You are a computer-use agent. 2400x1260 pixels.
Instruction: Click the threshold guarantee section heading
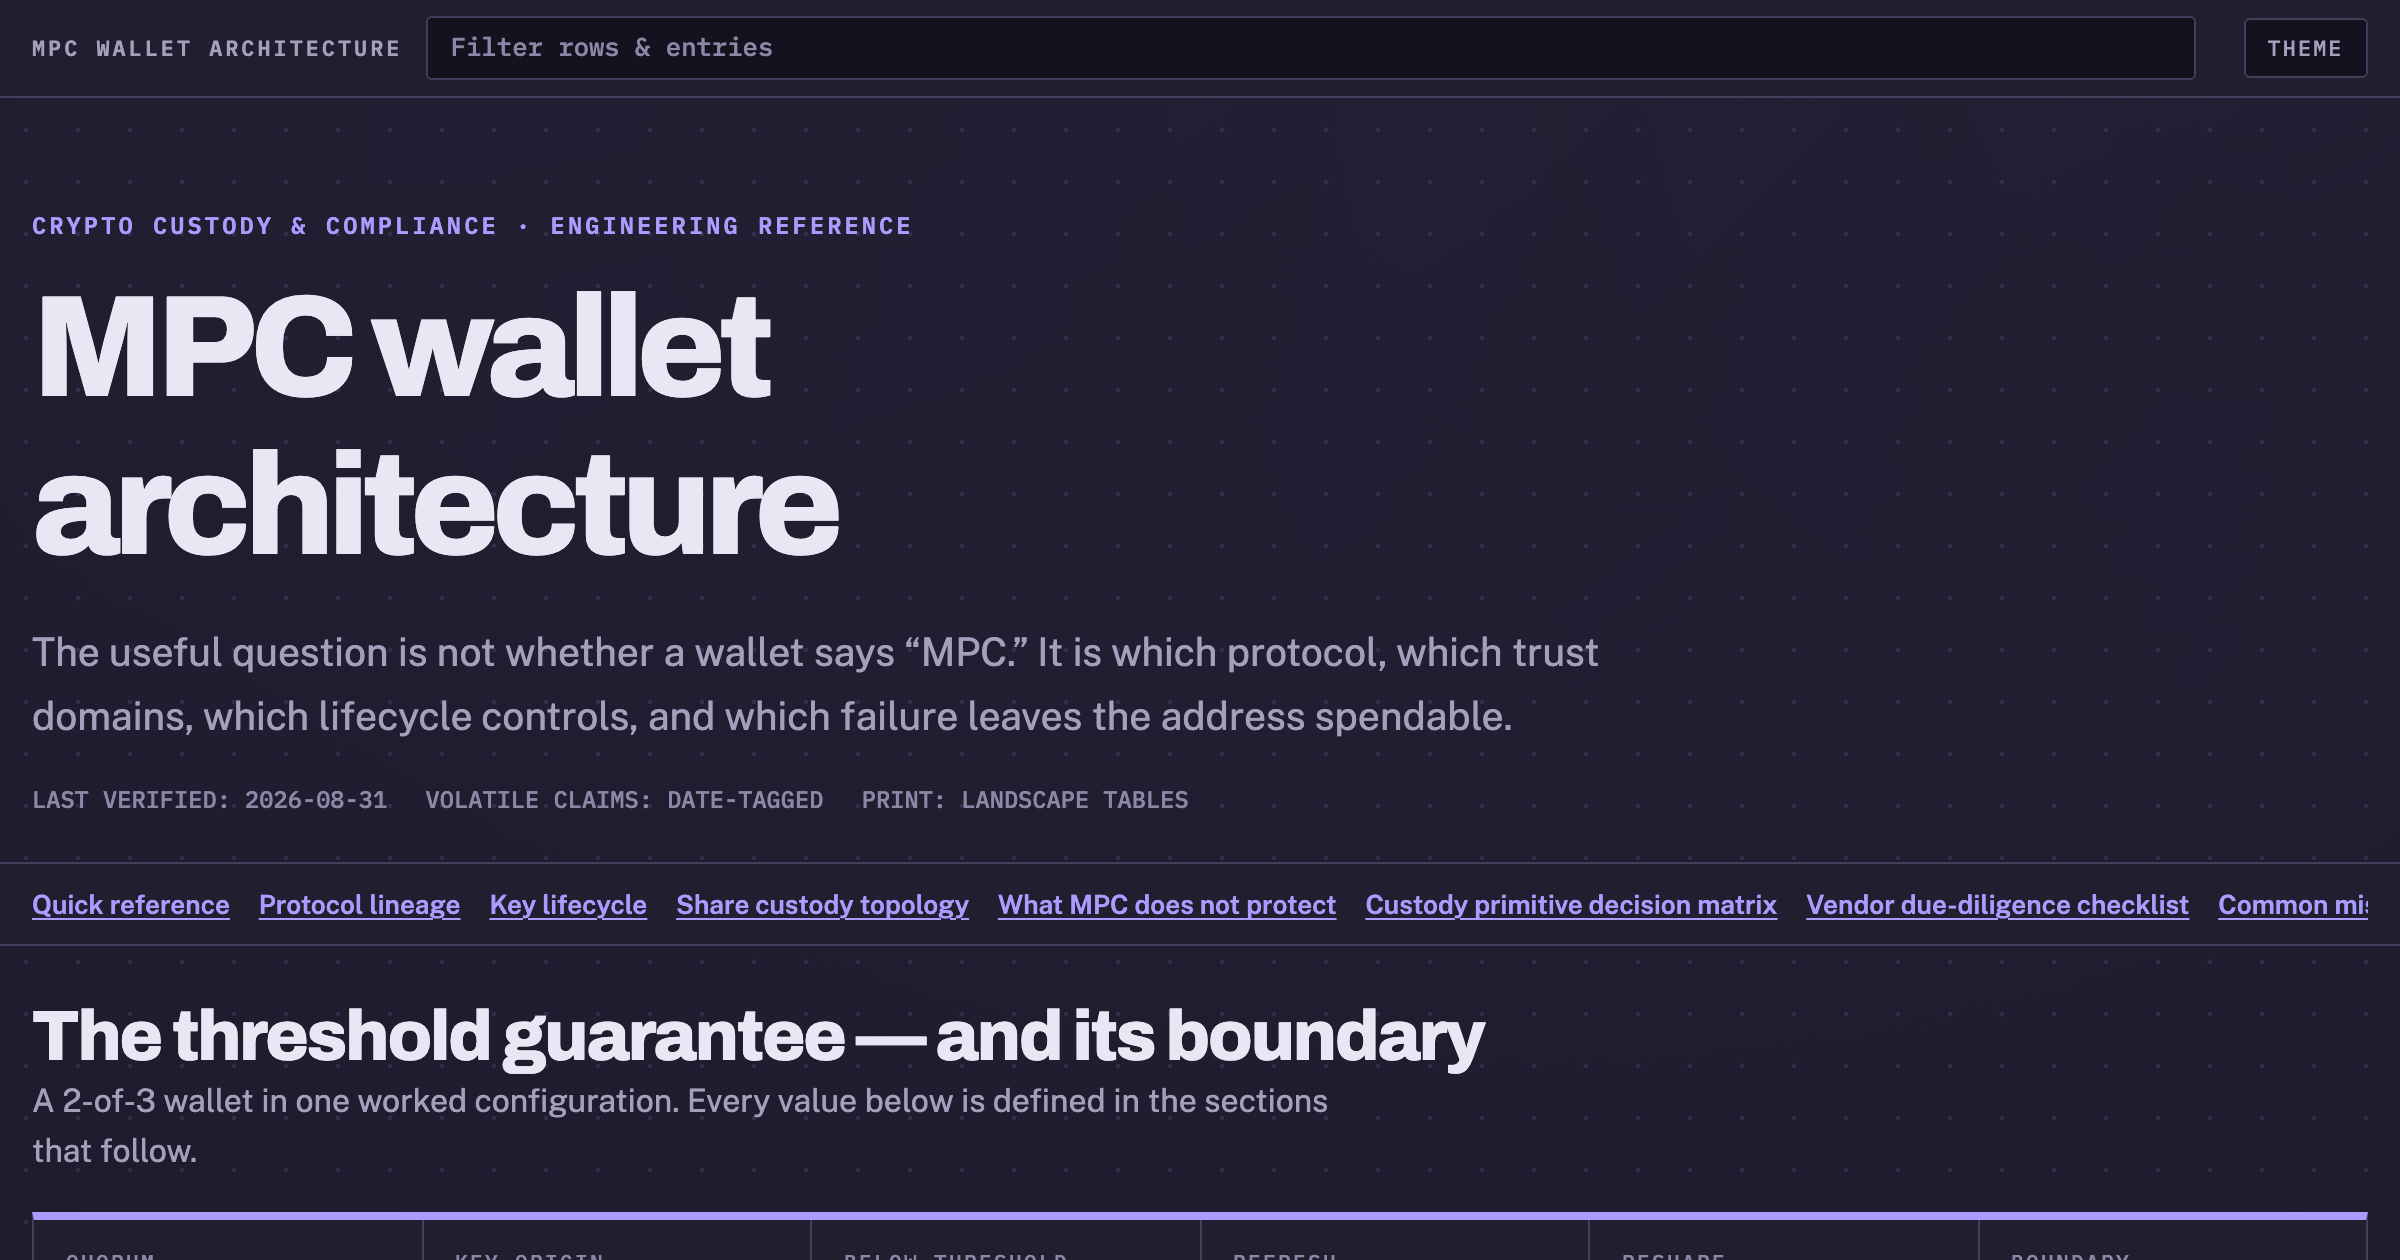tap(758, 1036)
